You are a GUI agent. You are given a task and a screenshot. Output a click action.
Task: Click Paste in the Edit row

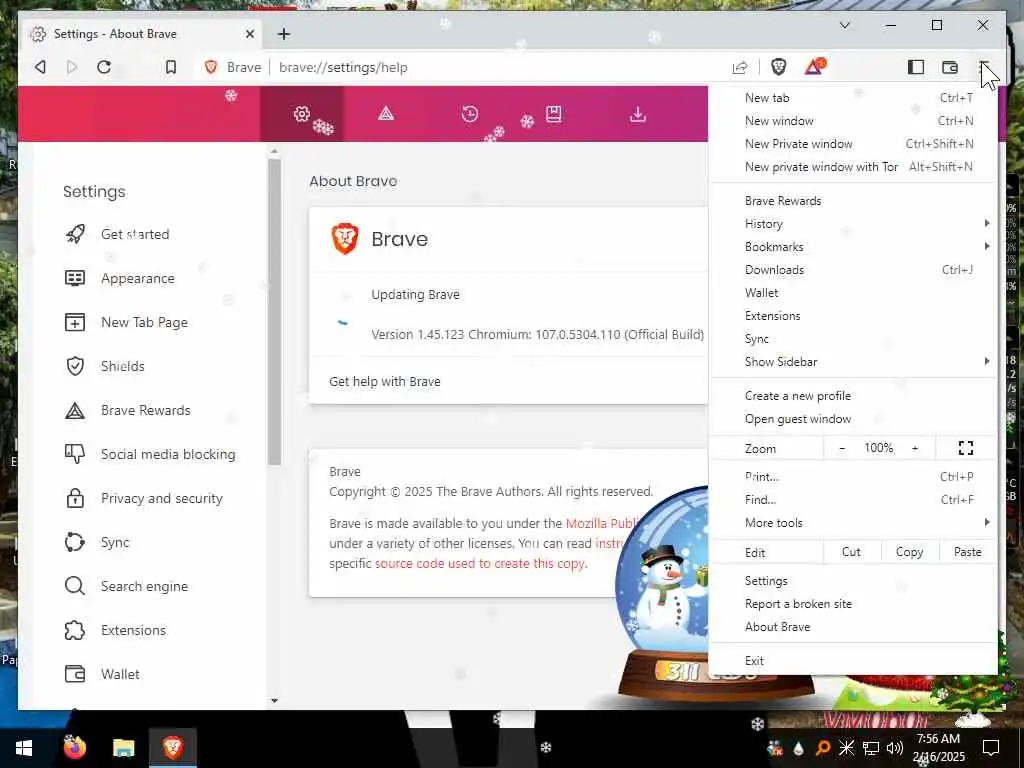coord(967,552)
